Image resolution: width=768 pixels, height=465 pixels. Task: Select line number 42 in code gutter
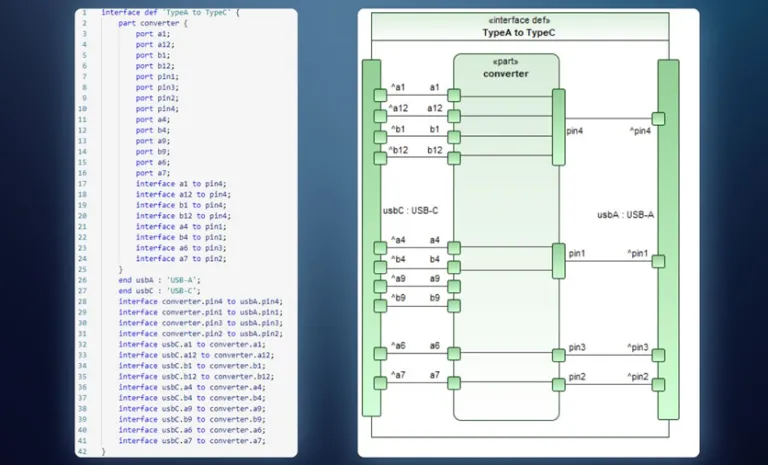click(82, 452)
